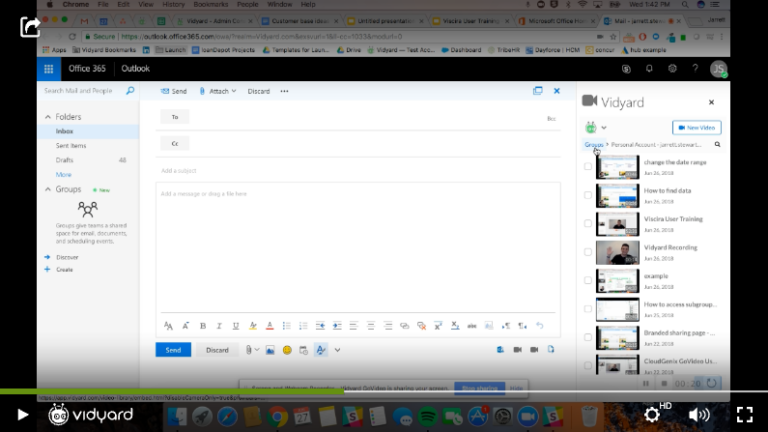Open the font color picker

click(x=269, y=326)
